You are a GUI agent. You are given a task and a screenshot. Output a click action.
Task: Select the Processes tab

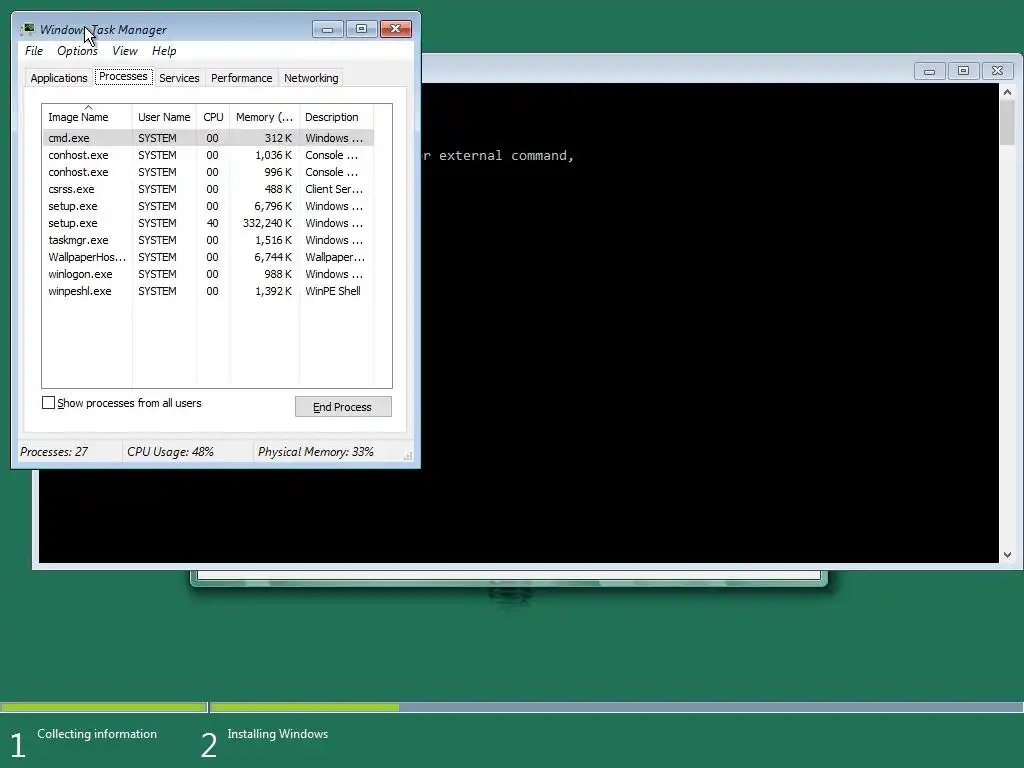(x=123, y=76)
